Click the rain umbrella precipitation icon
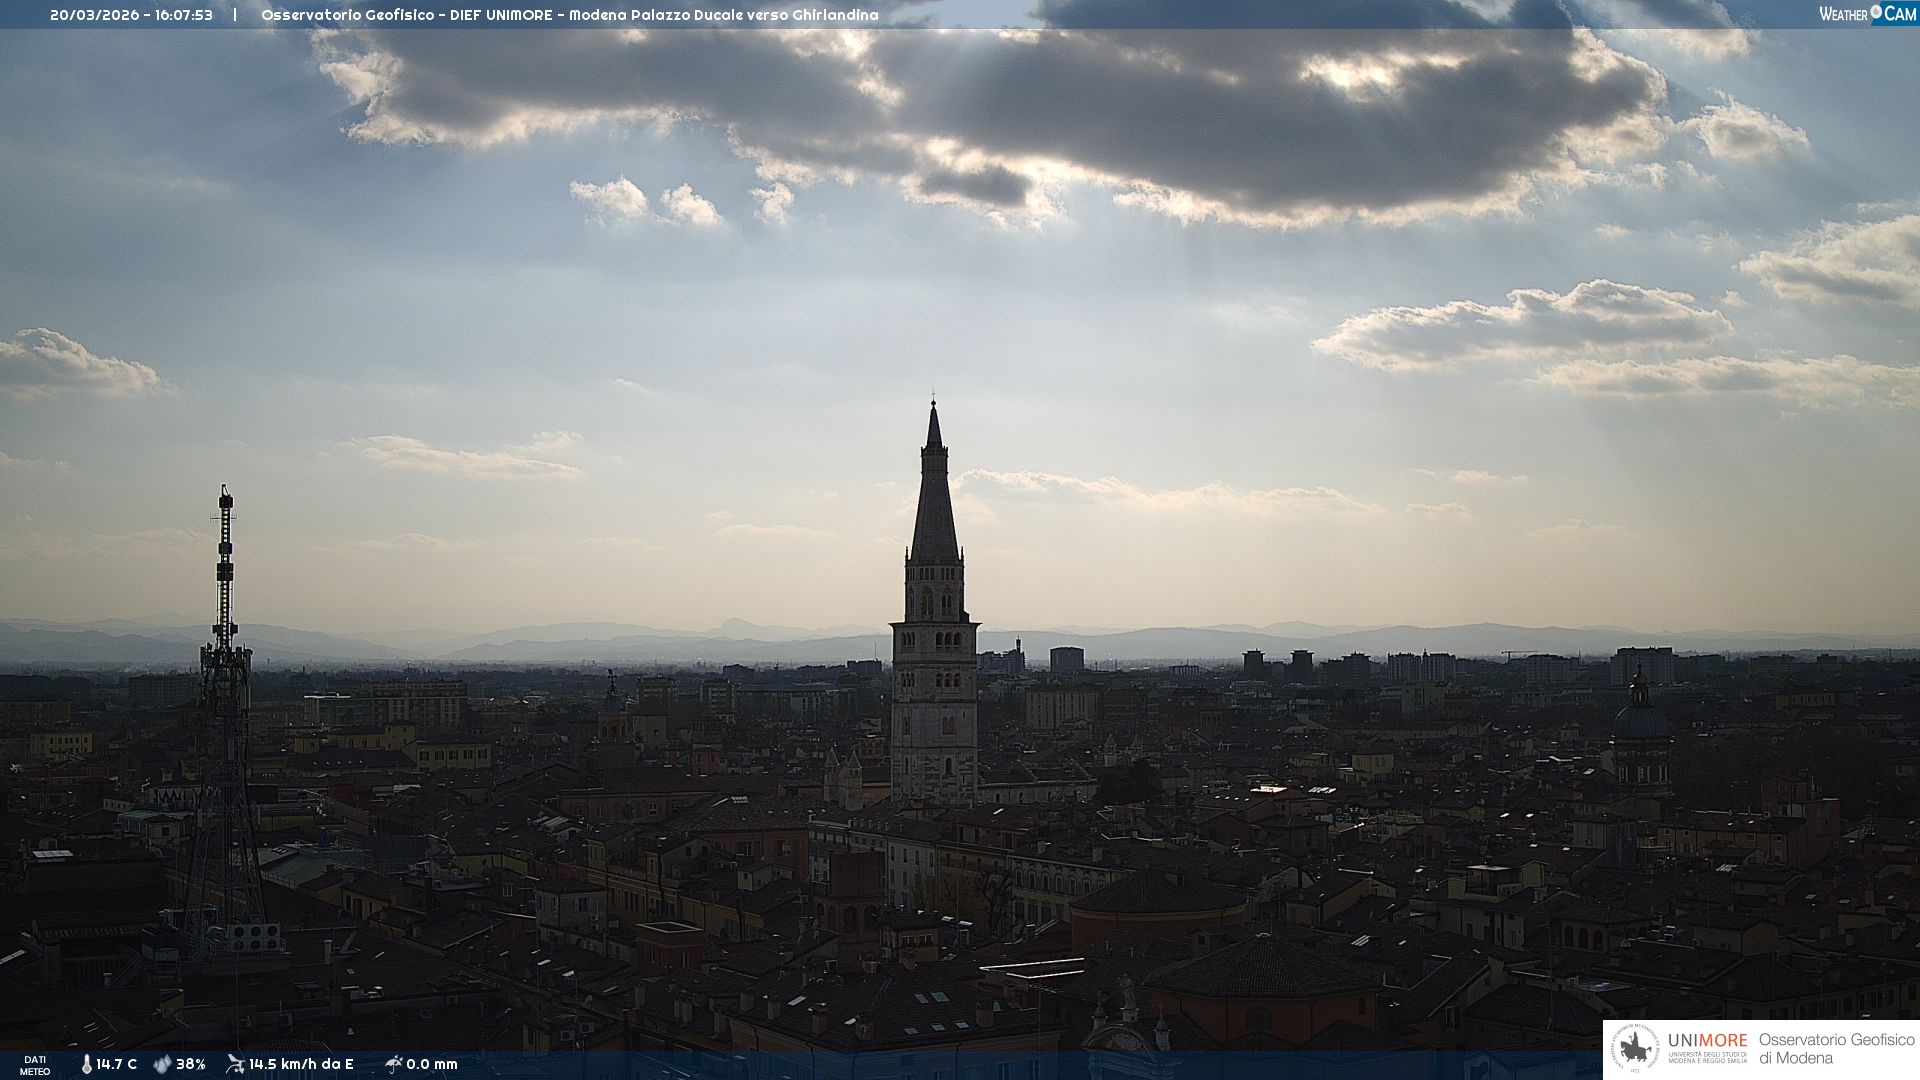Image resolution: width=1920 pixels, height=1080 pixels. pyautogui.click(x=393, y=1064)
